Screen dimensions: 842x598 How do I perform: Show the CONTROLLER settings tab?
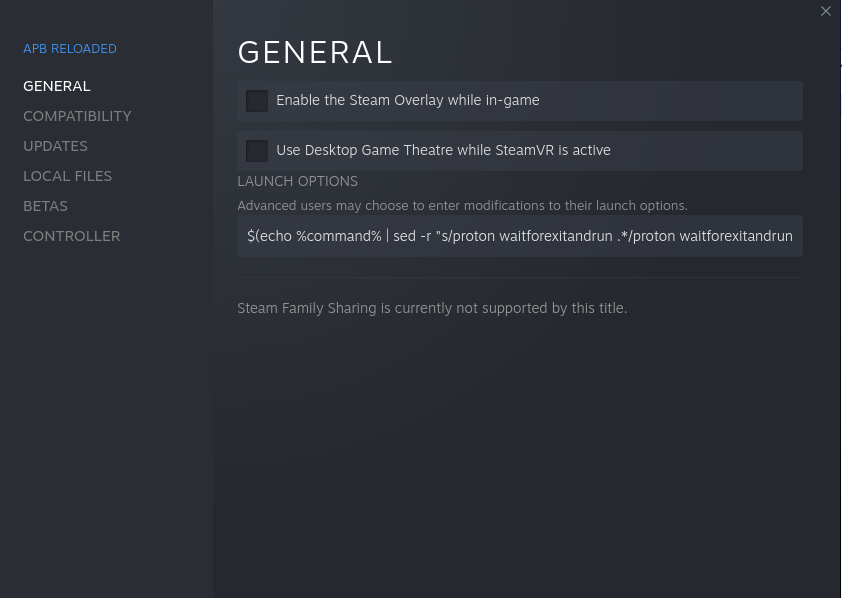(x=71, y=236)
